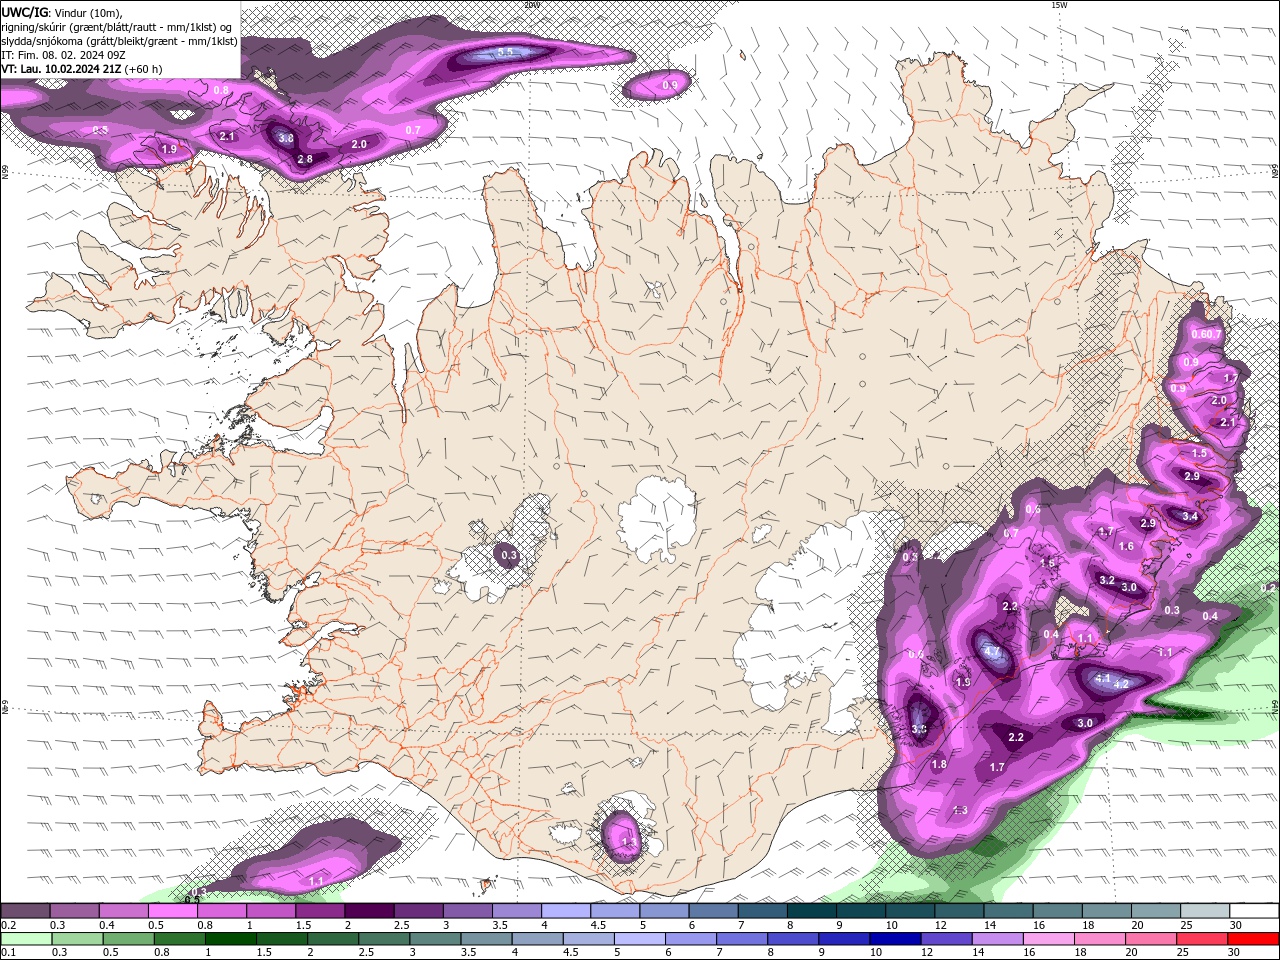Select the 2.8 snowfall value near the Westfjords
This screenshot has height=960, width=1280.
pos(305,159)
